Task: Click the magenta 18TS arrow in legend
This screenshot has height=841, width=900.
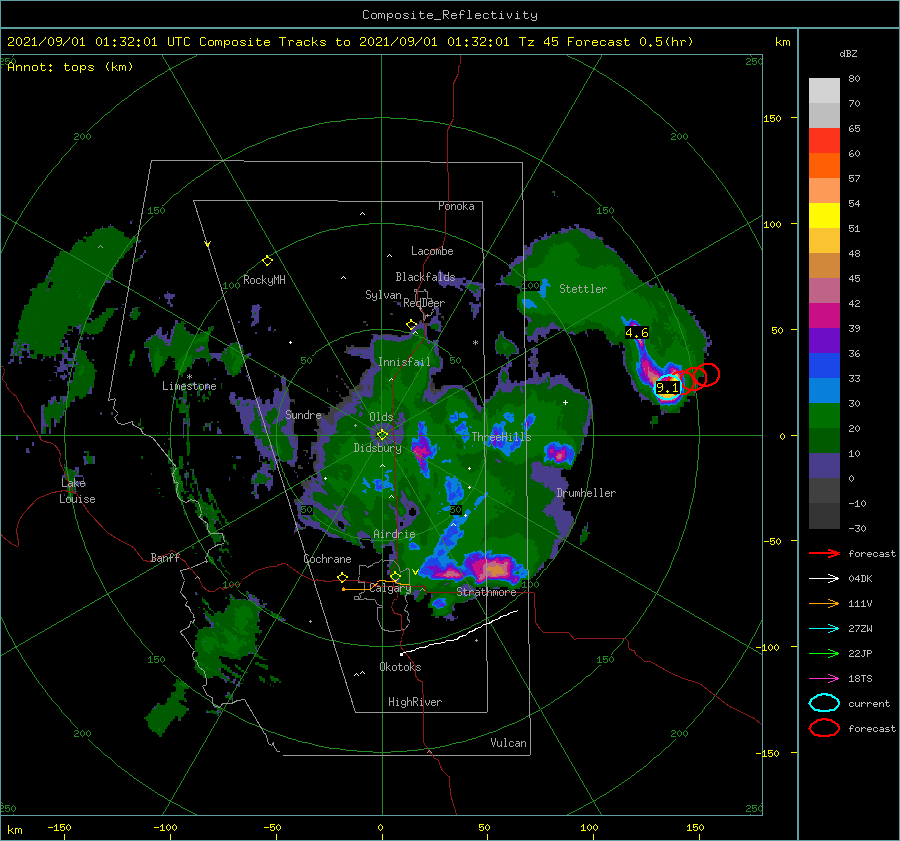Action: (x=824, y=679)
